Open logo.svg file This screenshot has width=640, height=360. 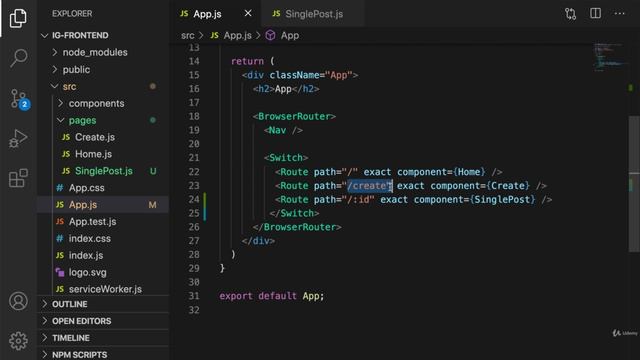[87, 272]
